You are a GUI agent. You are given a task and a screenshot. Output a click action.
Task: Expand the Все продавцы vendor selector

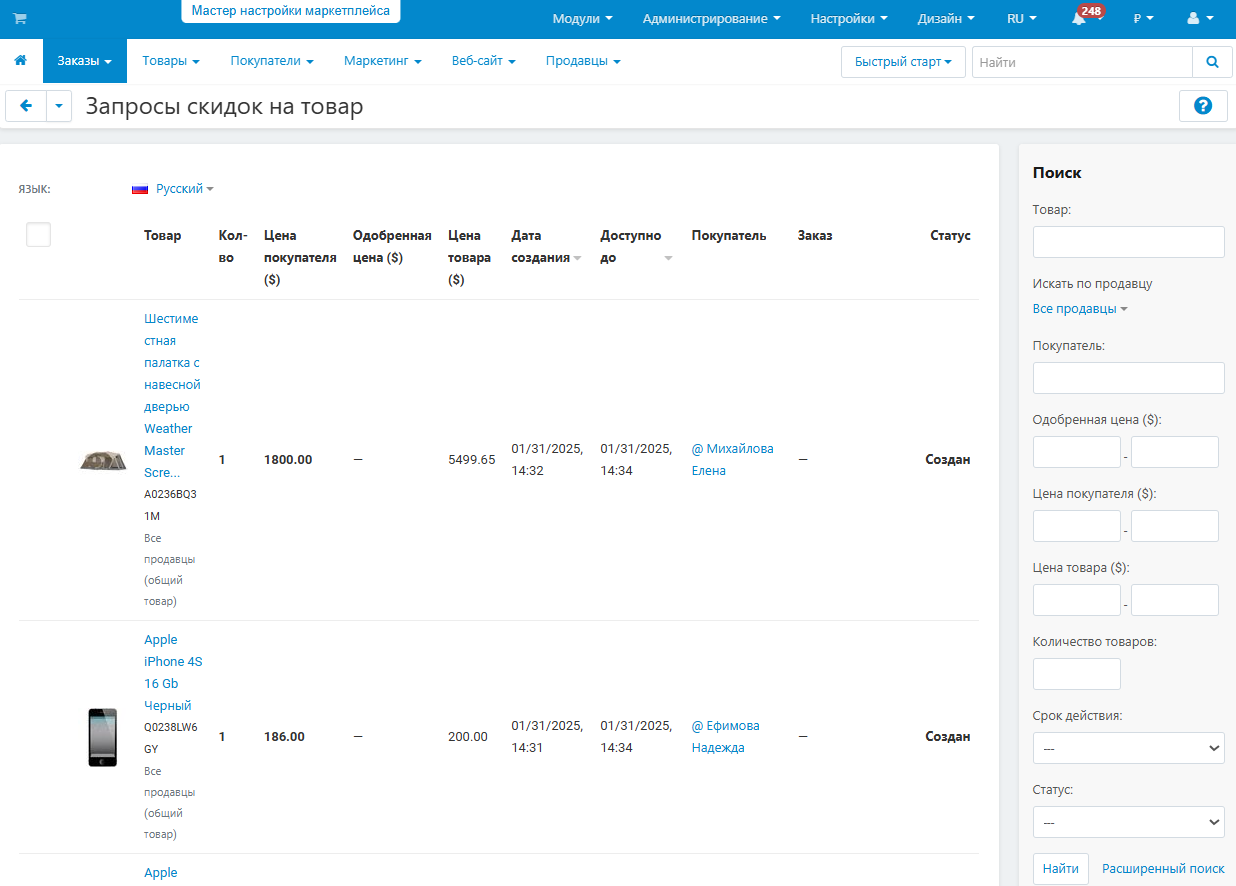tap(1080, 309)
